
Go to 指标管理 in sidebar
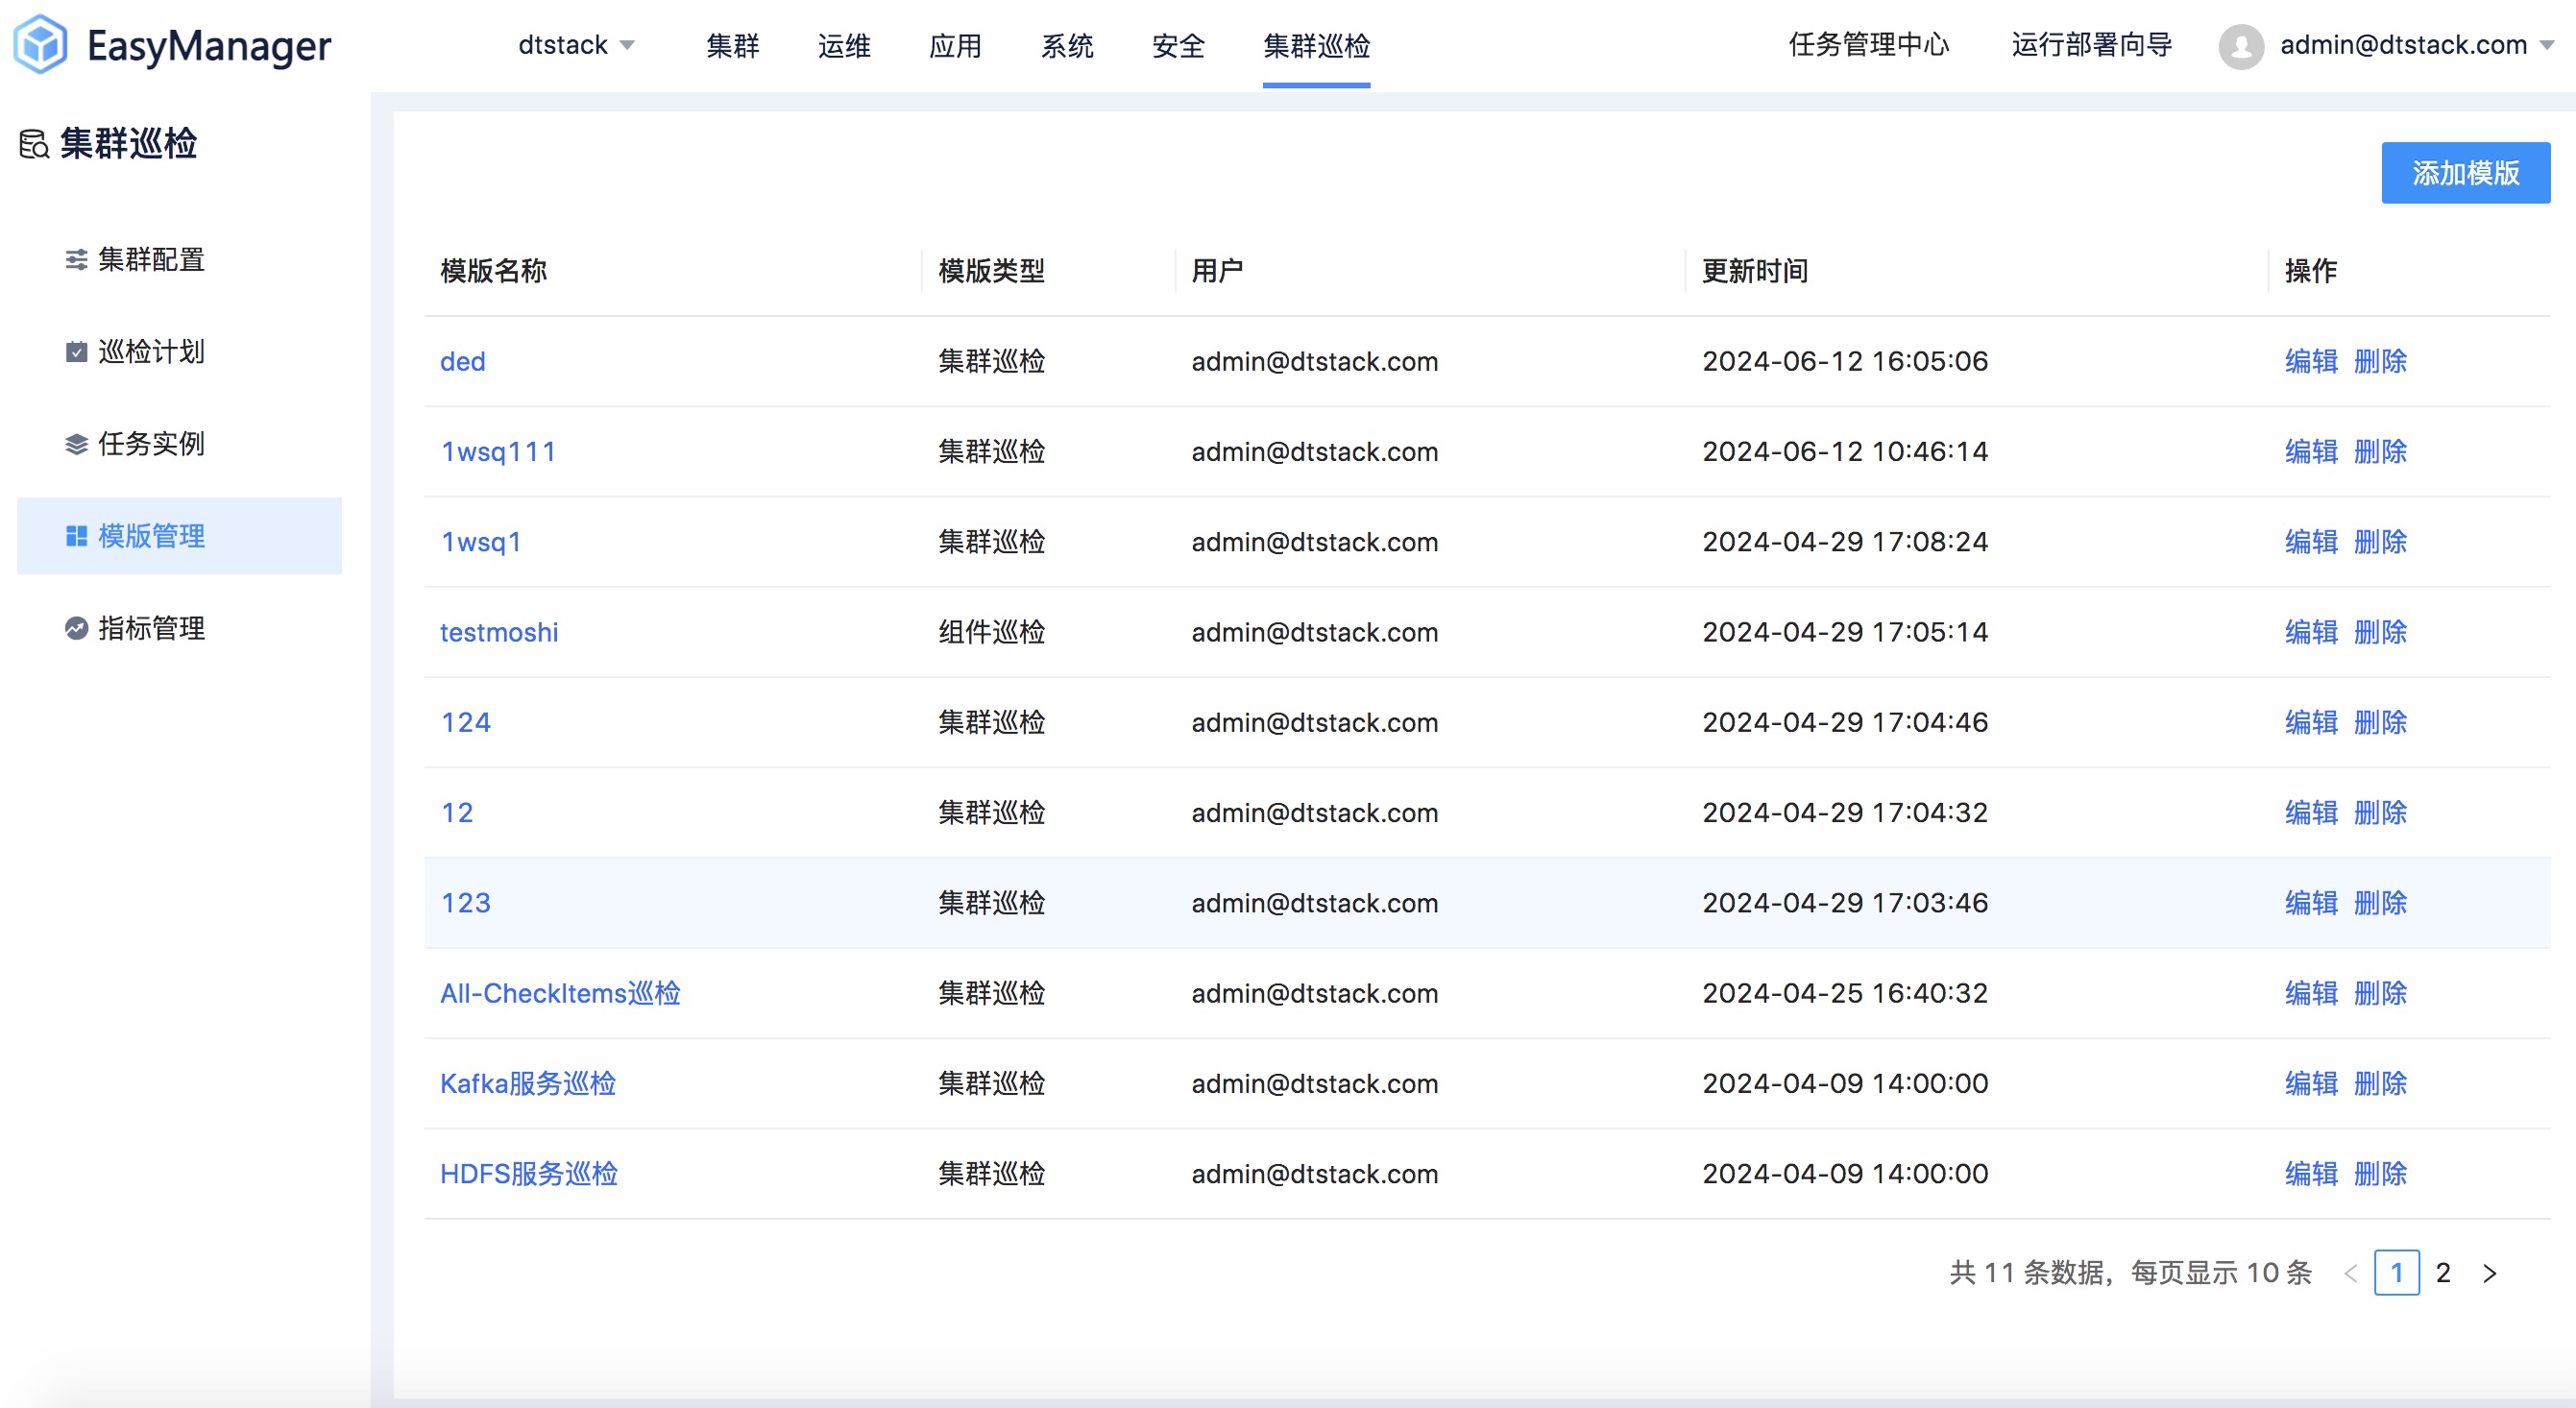(179, 628)
